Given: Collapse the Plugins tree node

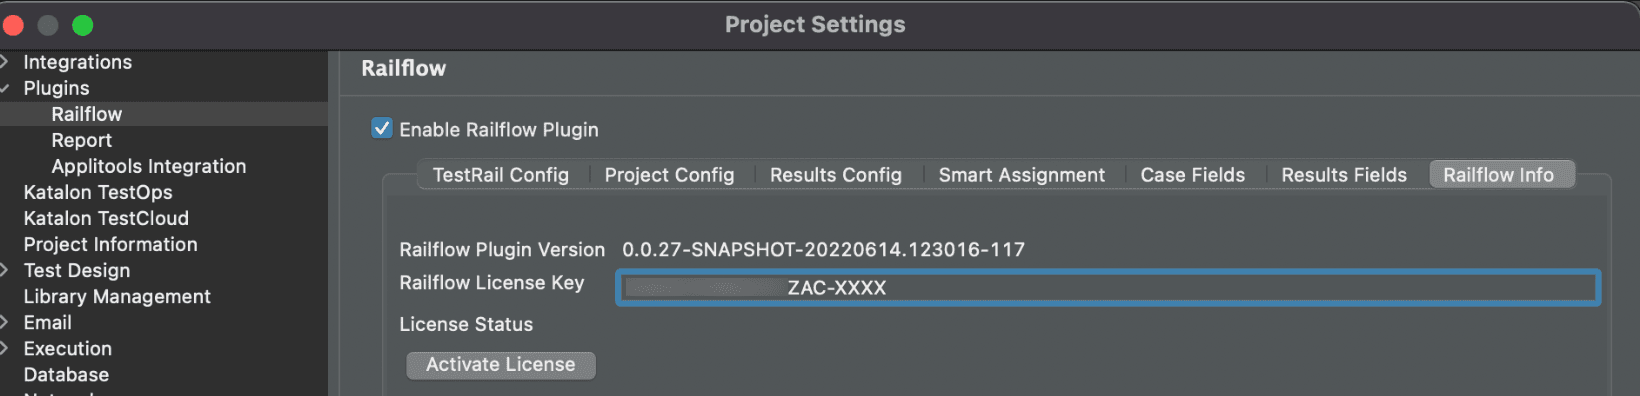Looking at the screenshot, I should pyautogui.click(x=5, y=88).
